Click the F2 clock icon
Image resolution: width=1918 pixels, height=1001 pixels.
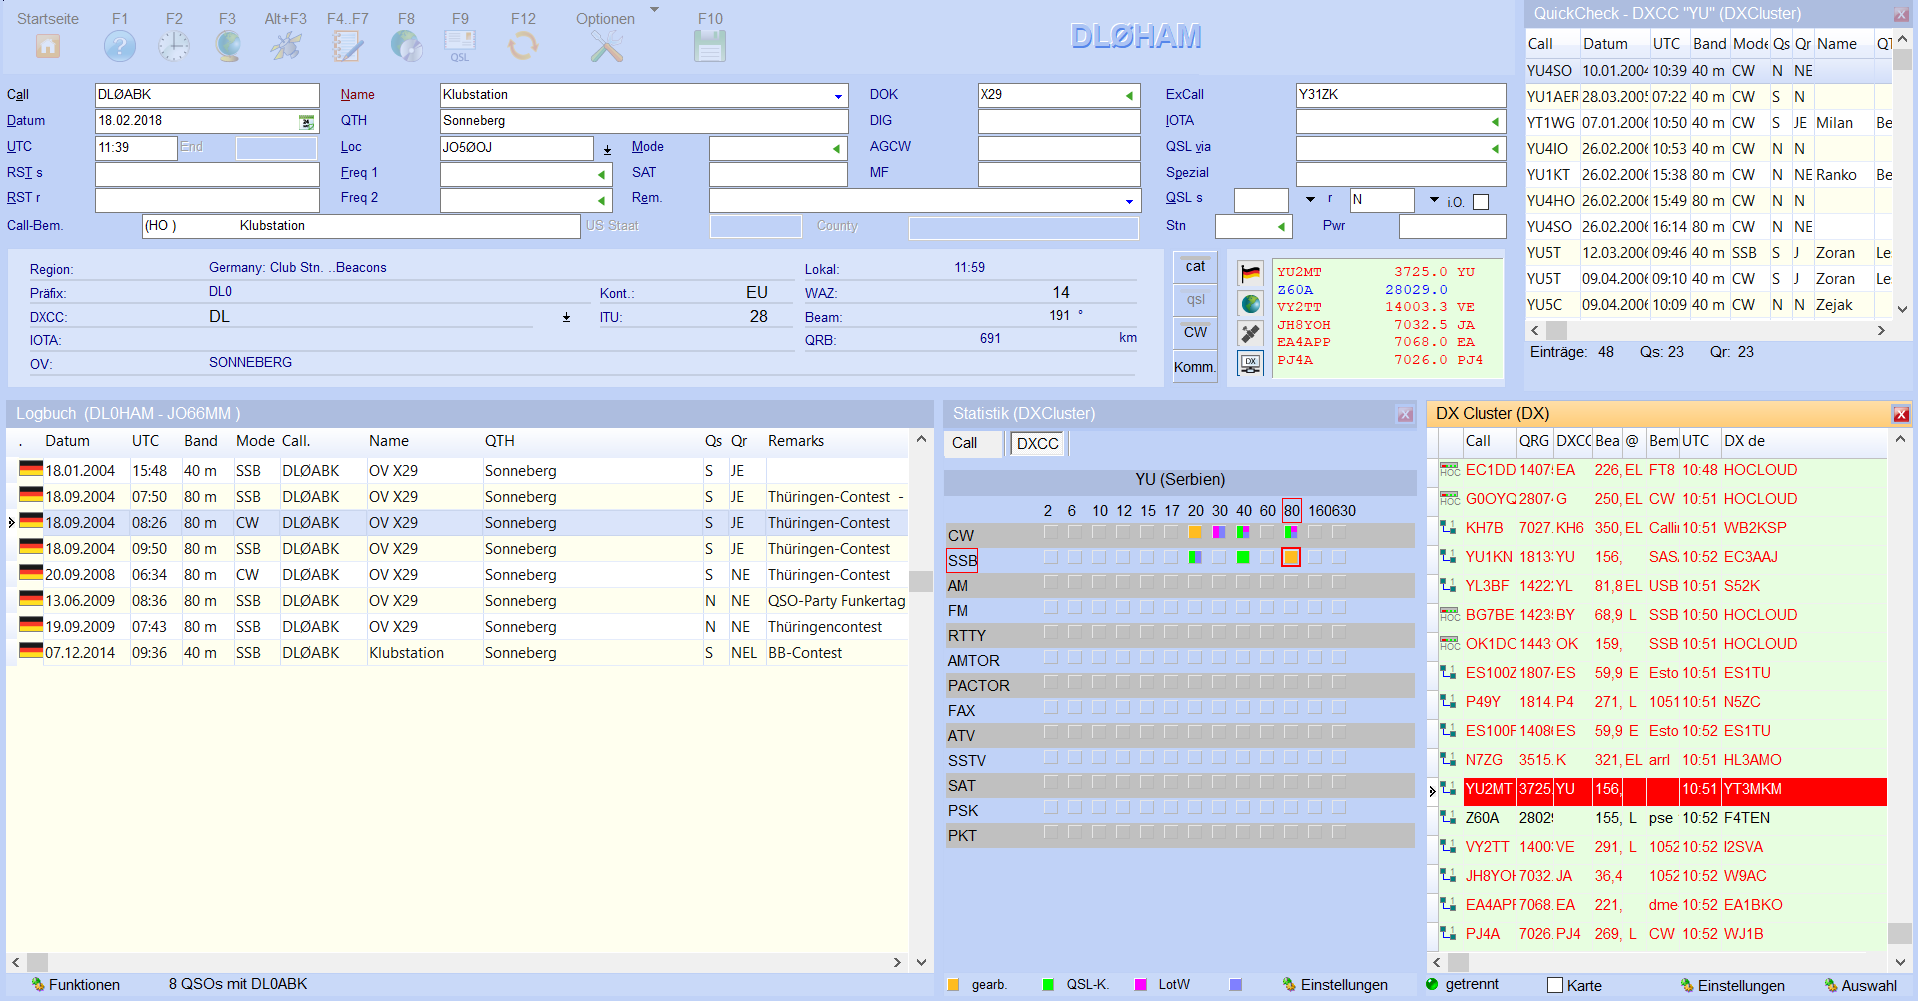(x=174, y=46)
